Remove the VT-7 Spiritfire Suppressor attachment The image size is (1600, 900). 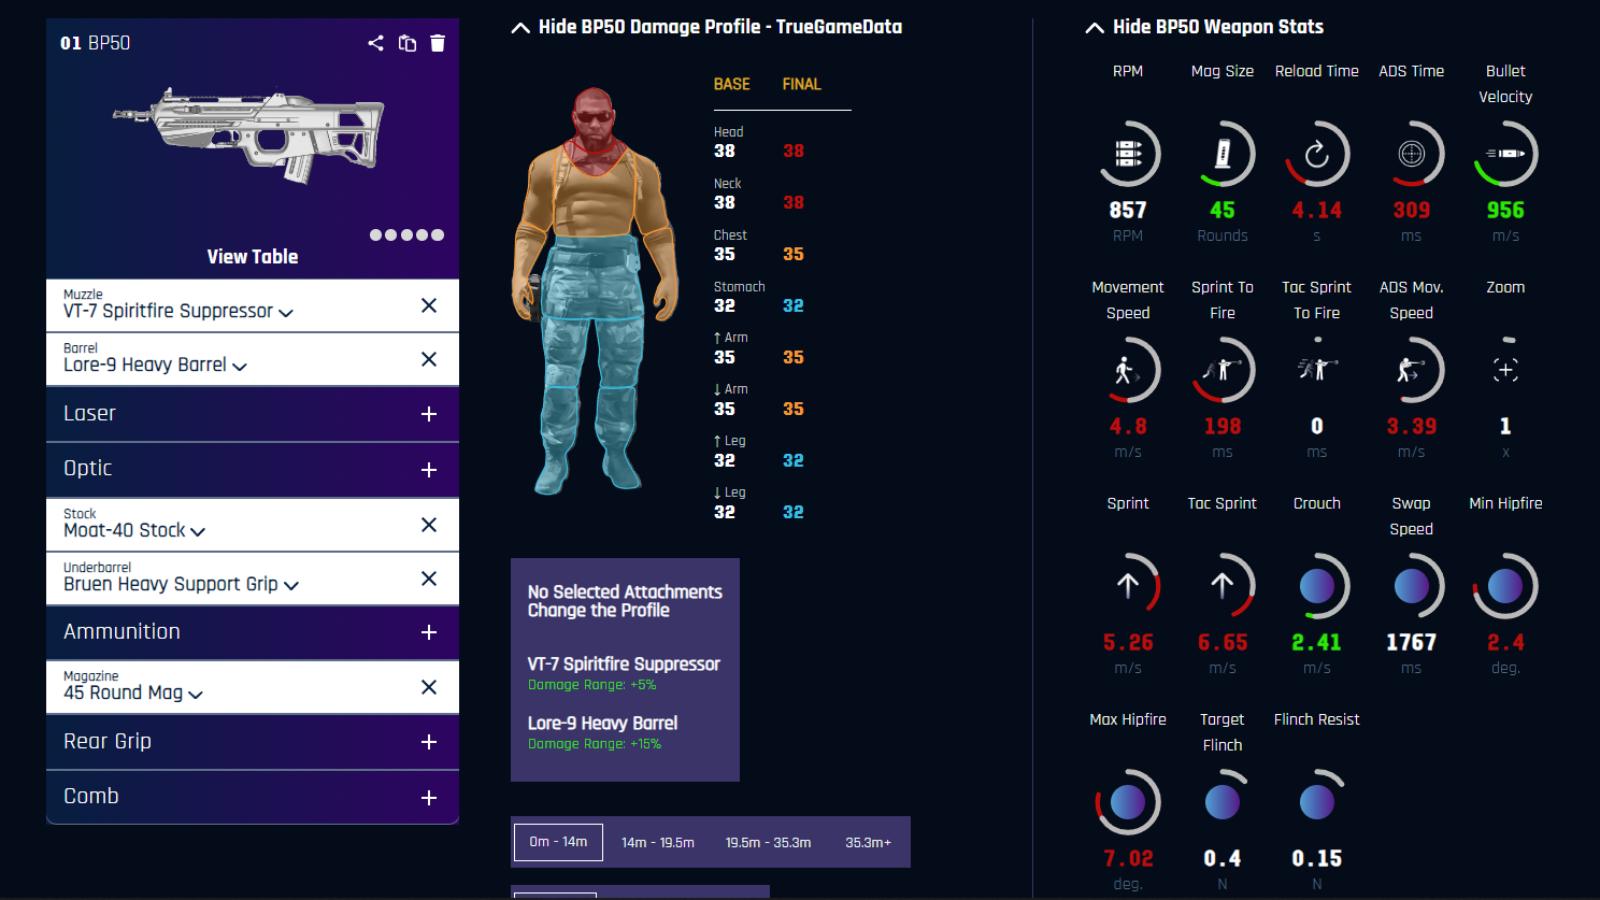[x=429, y=306]
